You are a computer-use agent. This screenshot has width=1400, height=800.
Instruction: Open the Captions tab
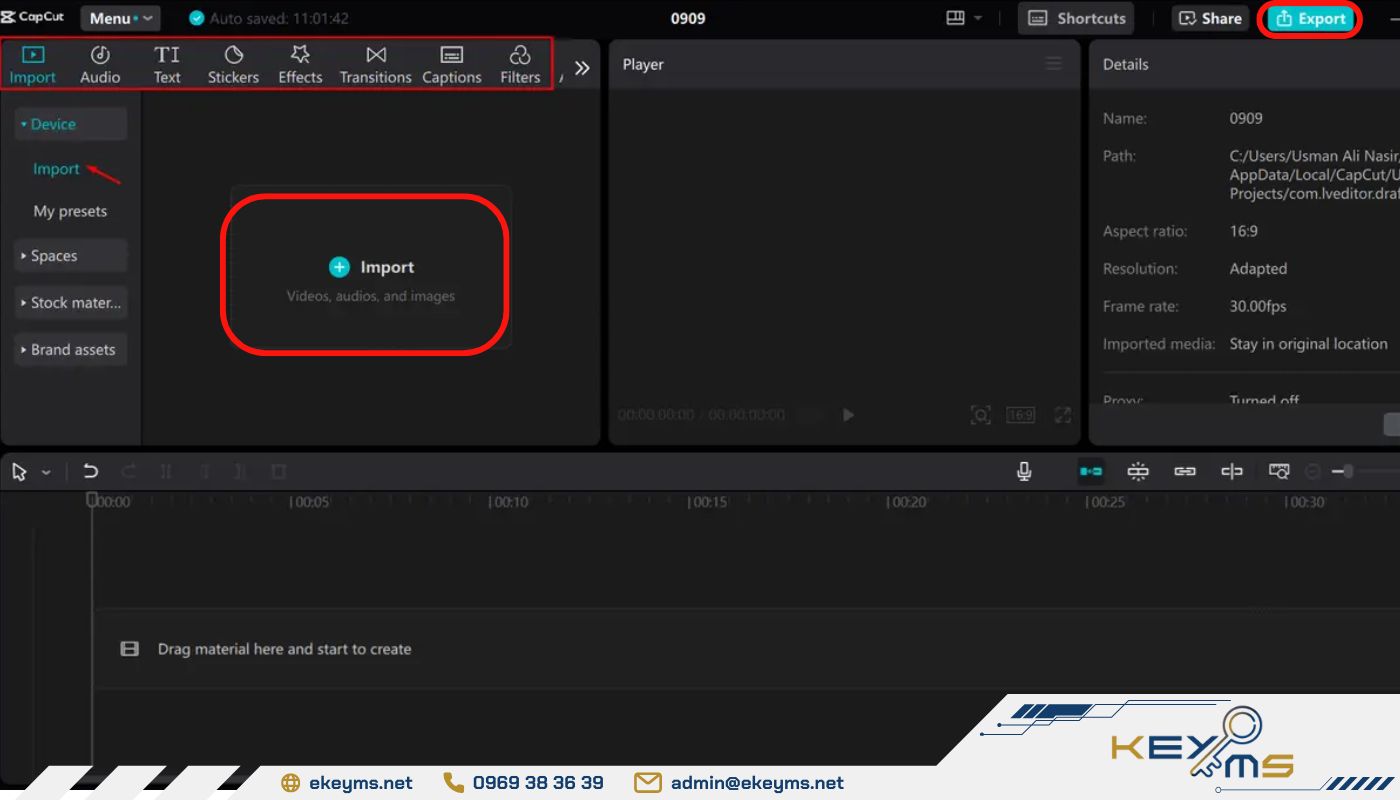click(x=452, y=65)
